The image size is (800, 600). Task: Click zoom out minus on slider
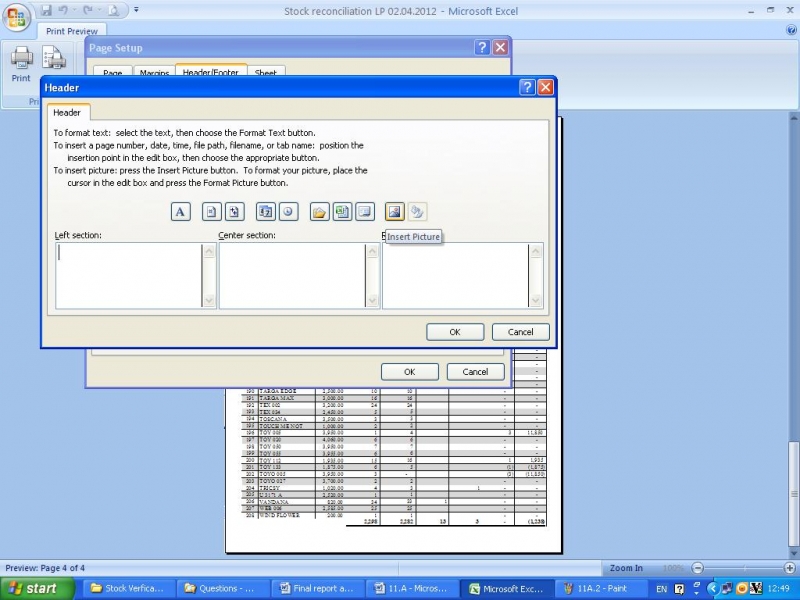pyautogui.click(x=700, y=568)
